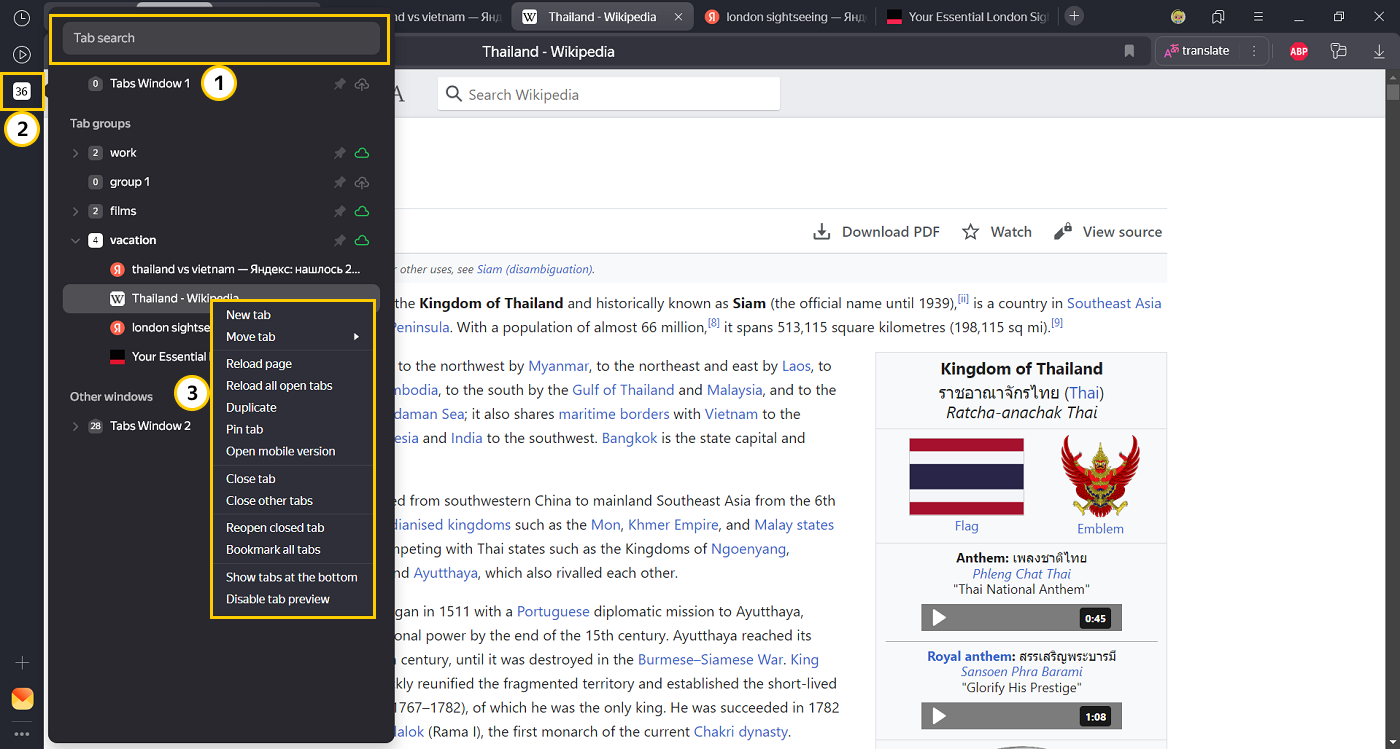Toggle pin icon for Tabs Window 1
This screenshot has height=749, width=1400.
click(x=339, y=84)
